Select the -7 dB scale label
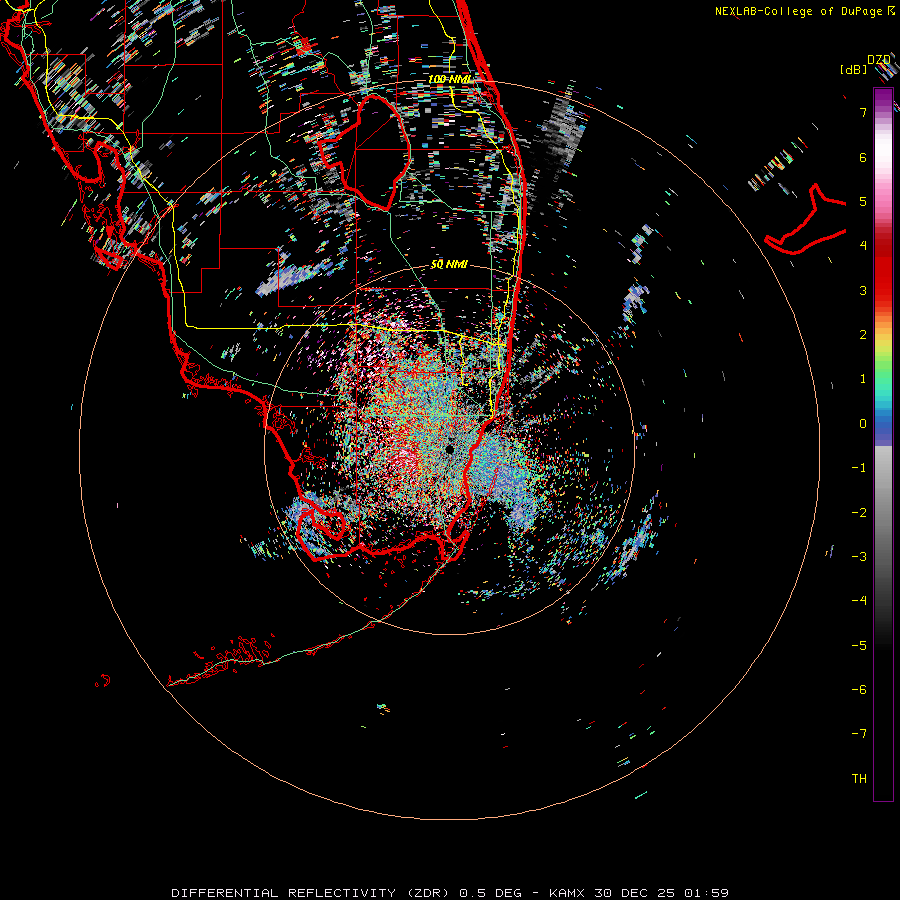This screenshot has height=900, width=900. (859, 734)
